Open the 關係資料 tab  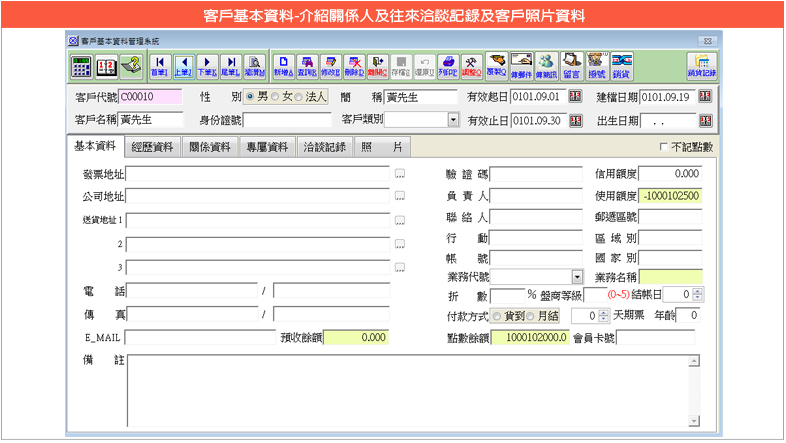tap(210, 147)
